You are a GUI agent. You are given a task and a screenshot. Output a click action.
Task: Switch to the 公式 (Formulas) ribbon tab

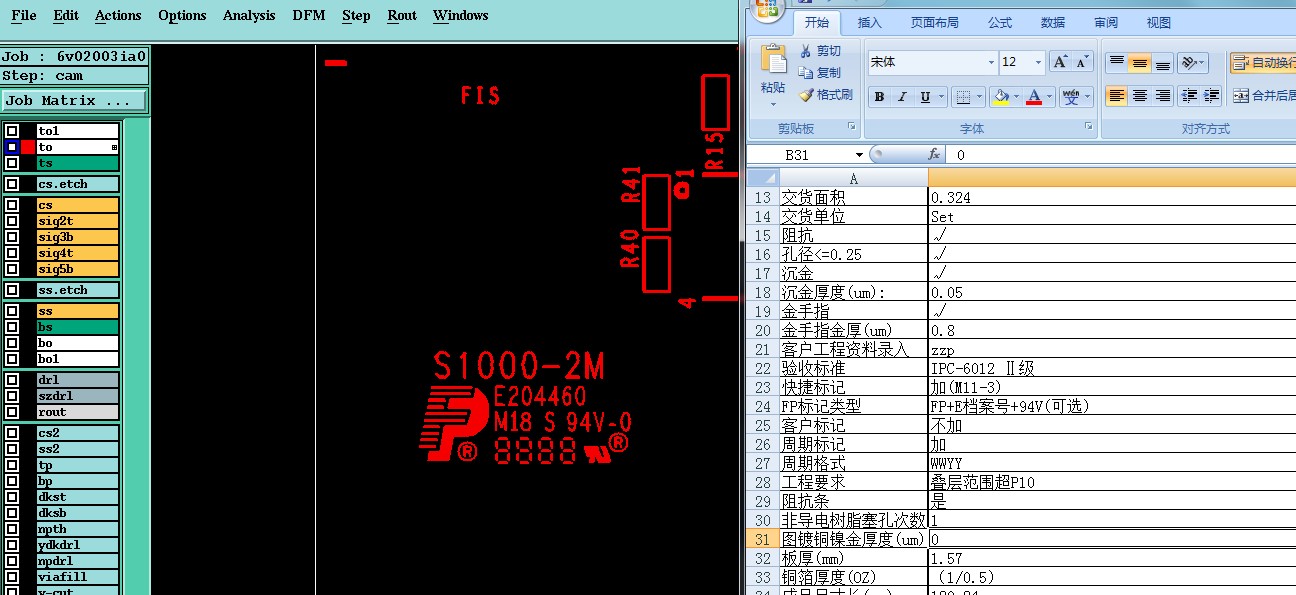pos(1000,22)
